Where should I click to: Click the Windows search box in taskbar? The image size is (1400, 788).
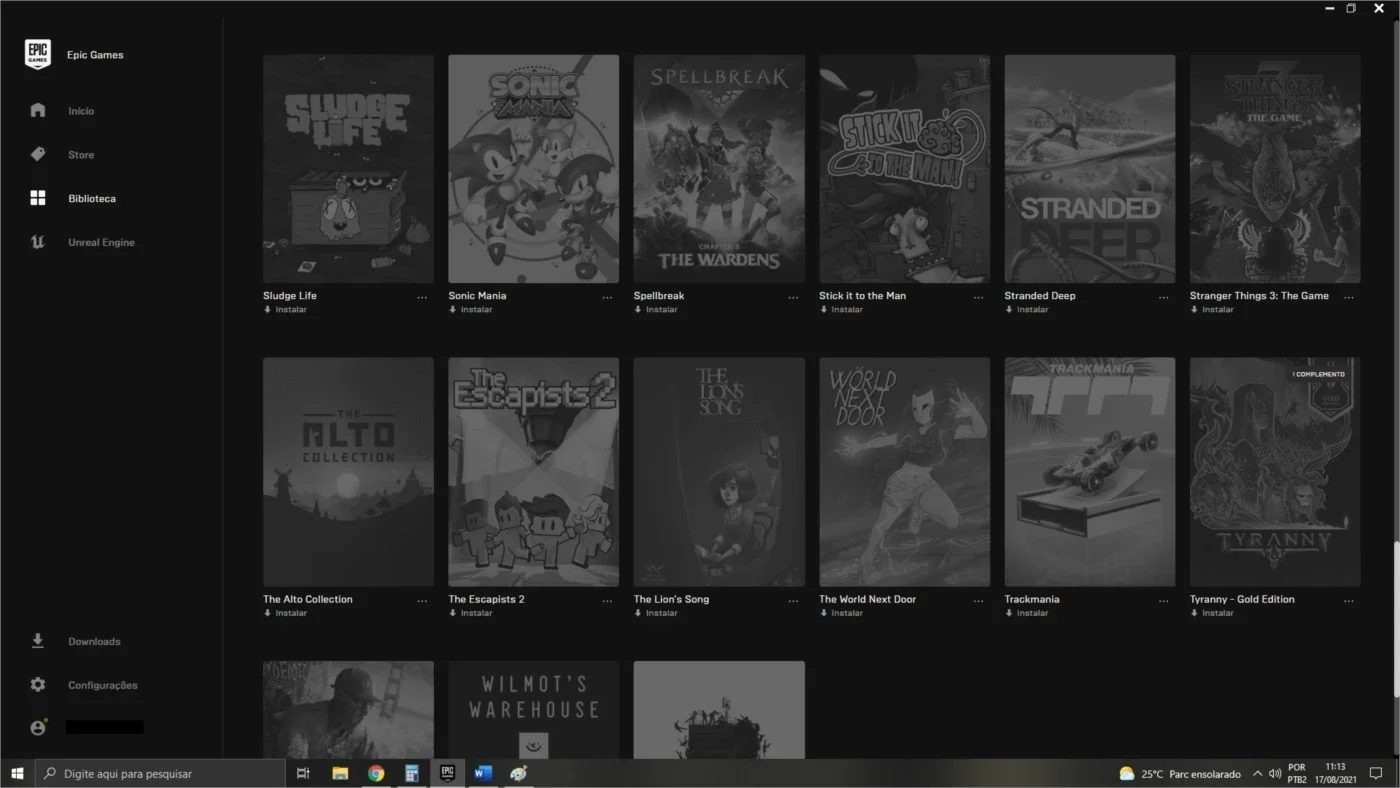[160, 773]
